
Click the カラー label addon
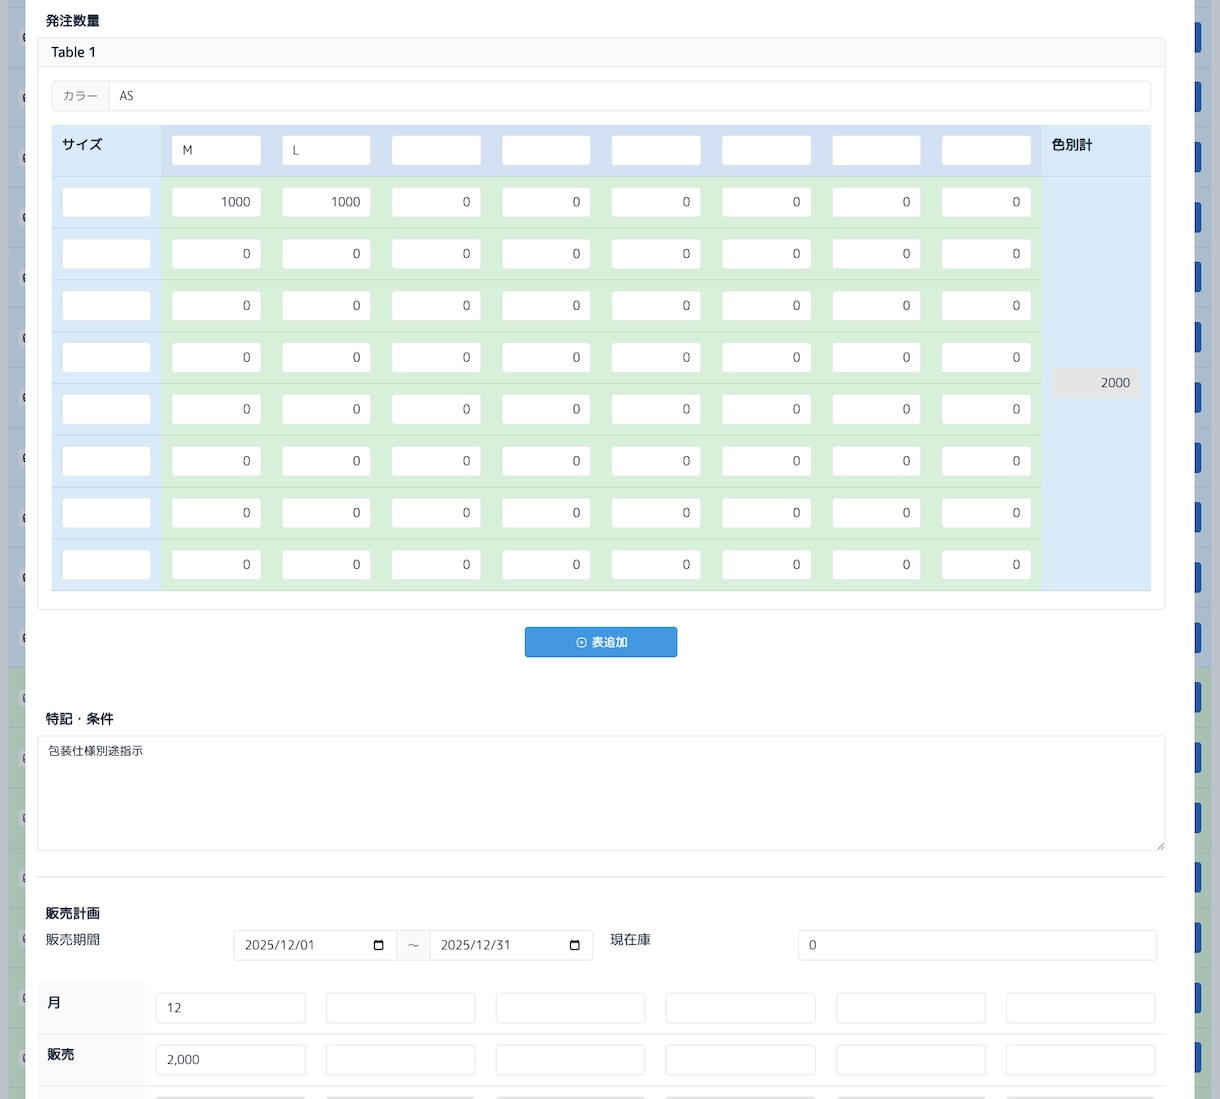(x=80, y=96)
